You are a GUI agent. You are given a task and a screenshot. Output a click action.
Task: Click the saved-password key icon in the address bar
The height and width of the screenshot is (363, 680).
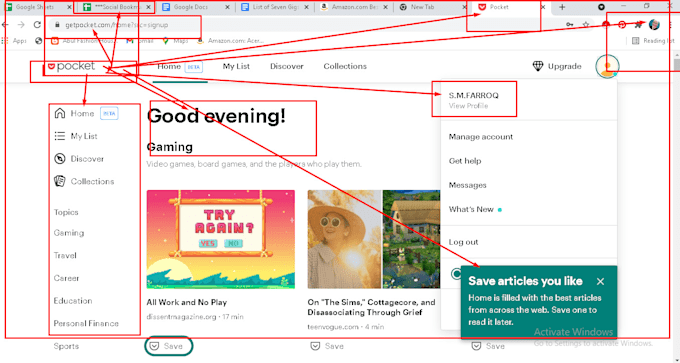pos(570,25)
